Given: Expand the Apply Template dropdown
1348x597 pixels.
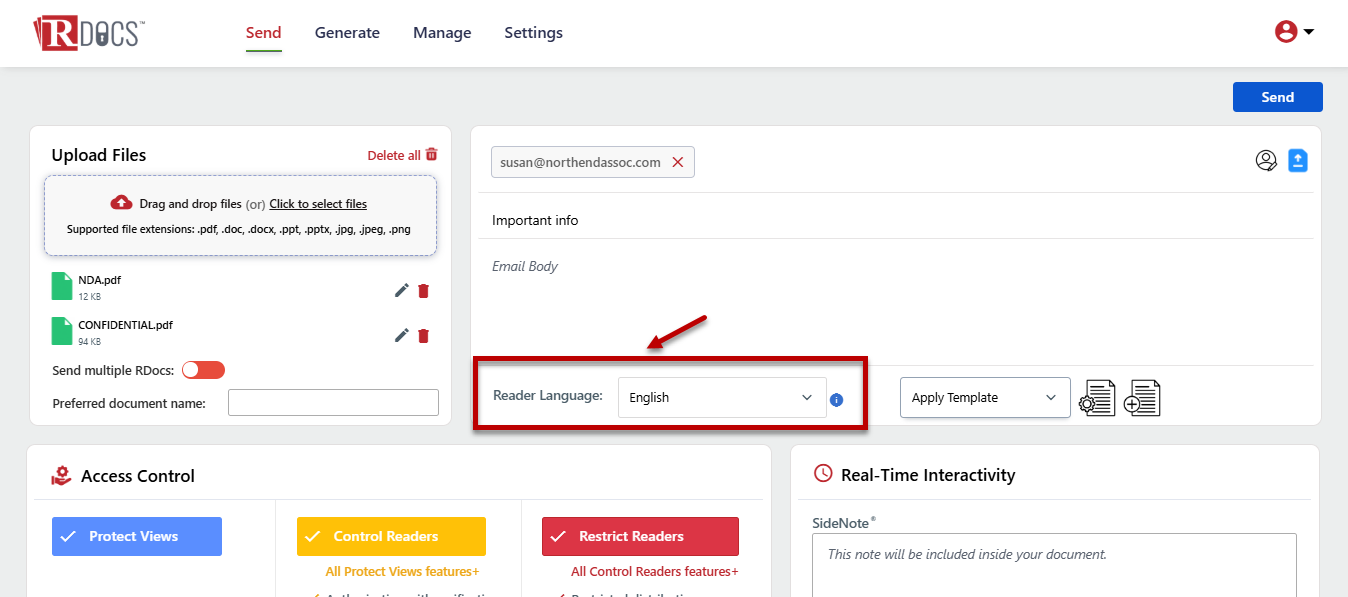Looking at the screenshot, I should point(984,397).
